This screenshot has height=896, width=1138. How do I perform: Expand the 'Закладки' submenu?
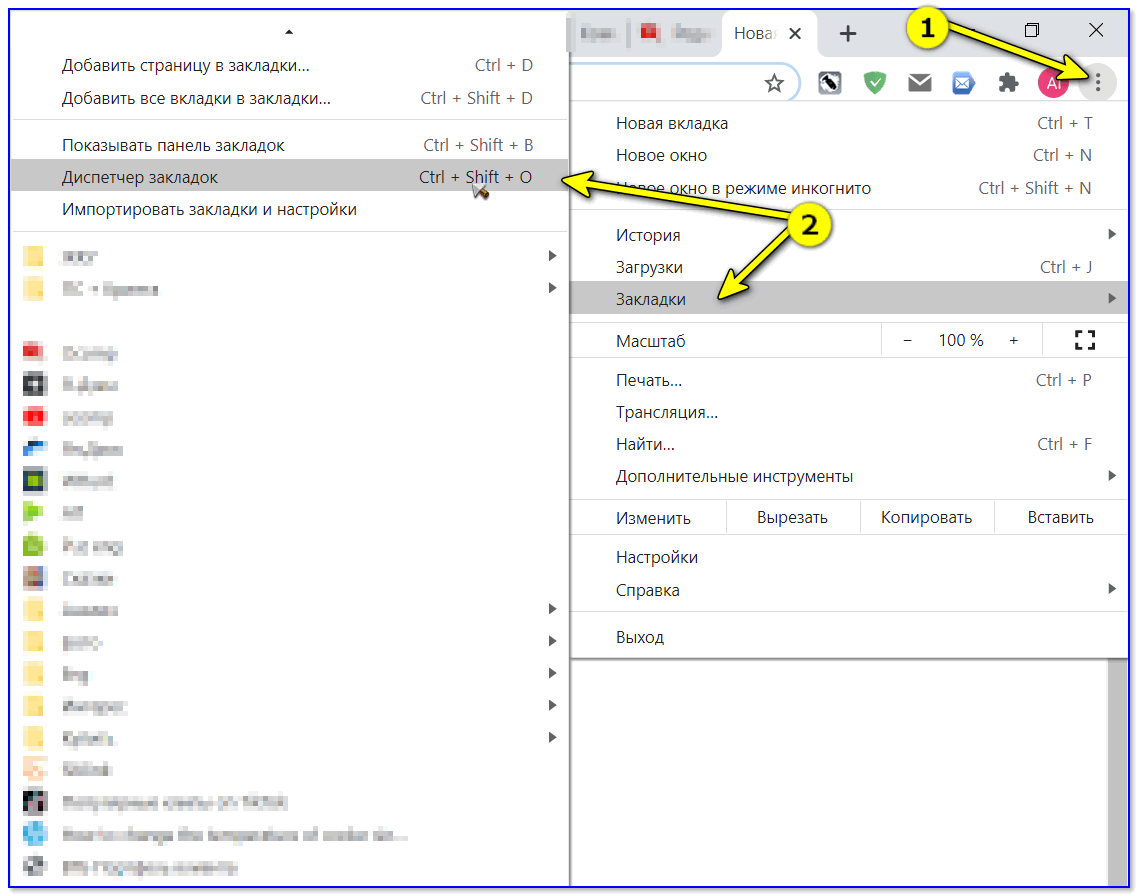point(849,298)
